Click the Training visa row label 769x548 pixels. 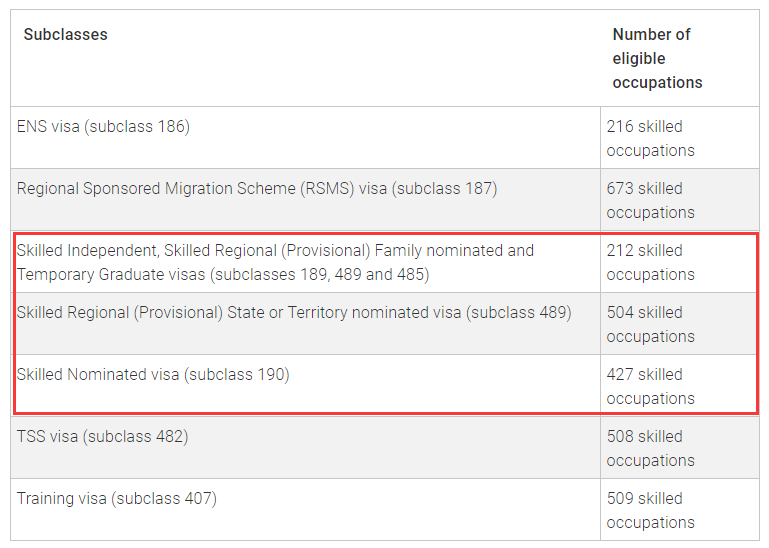(x=116, y=498)
